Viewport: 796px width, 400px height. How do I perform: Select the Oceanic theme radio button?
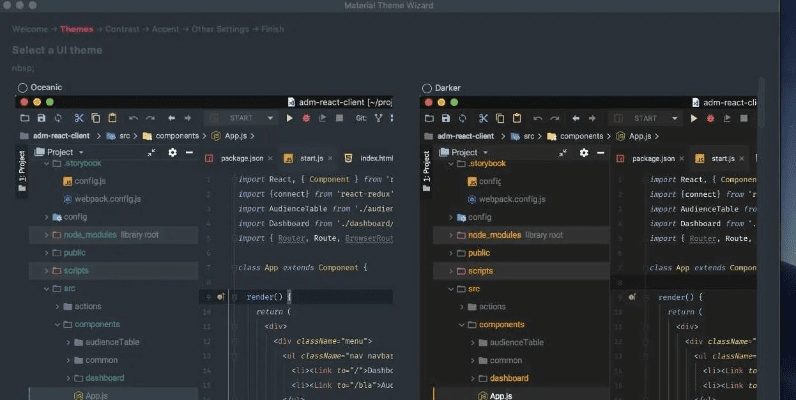tap(24, 88)
